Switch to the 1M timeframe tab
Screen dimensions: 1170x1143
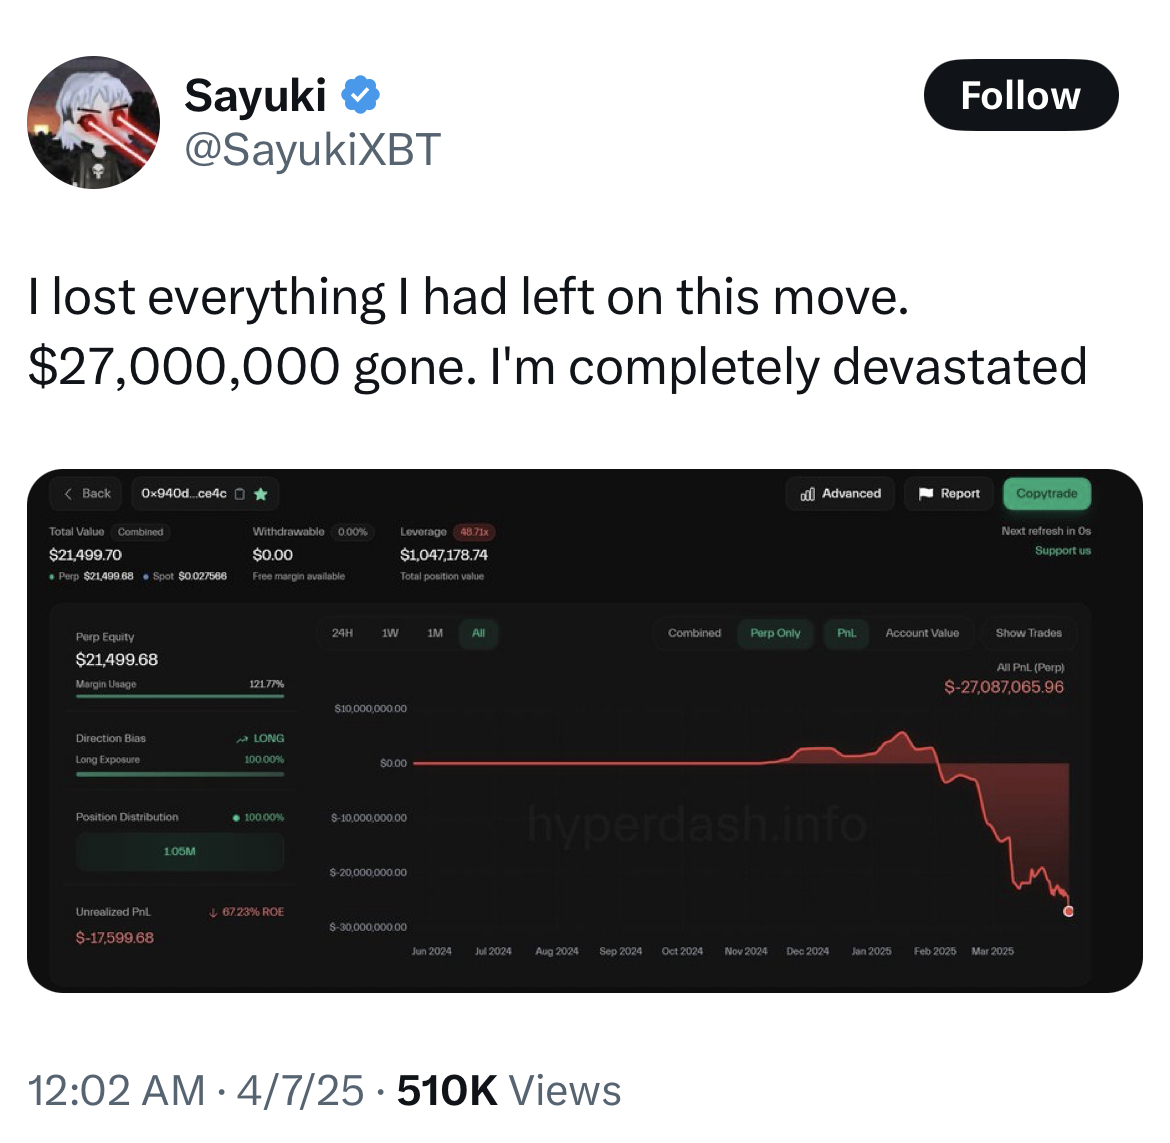[434, 633]
